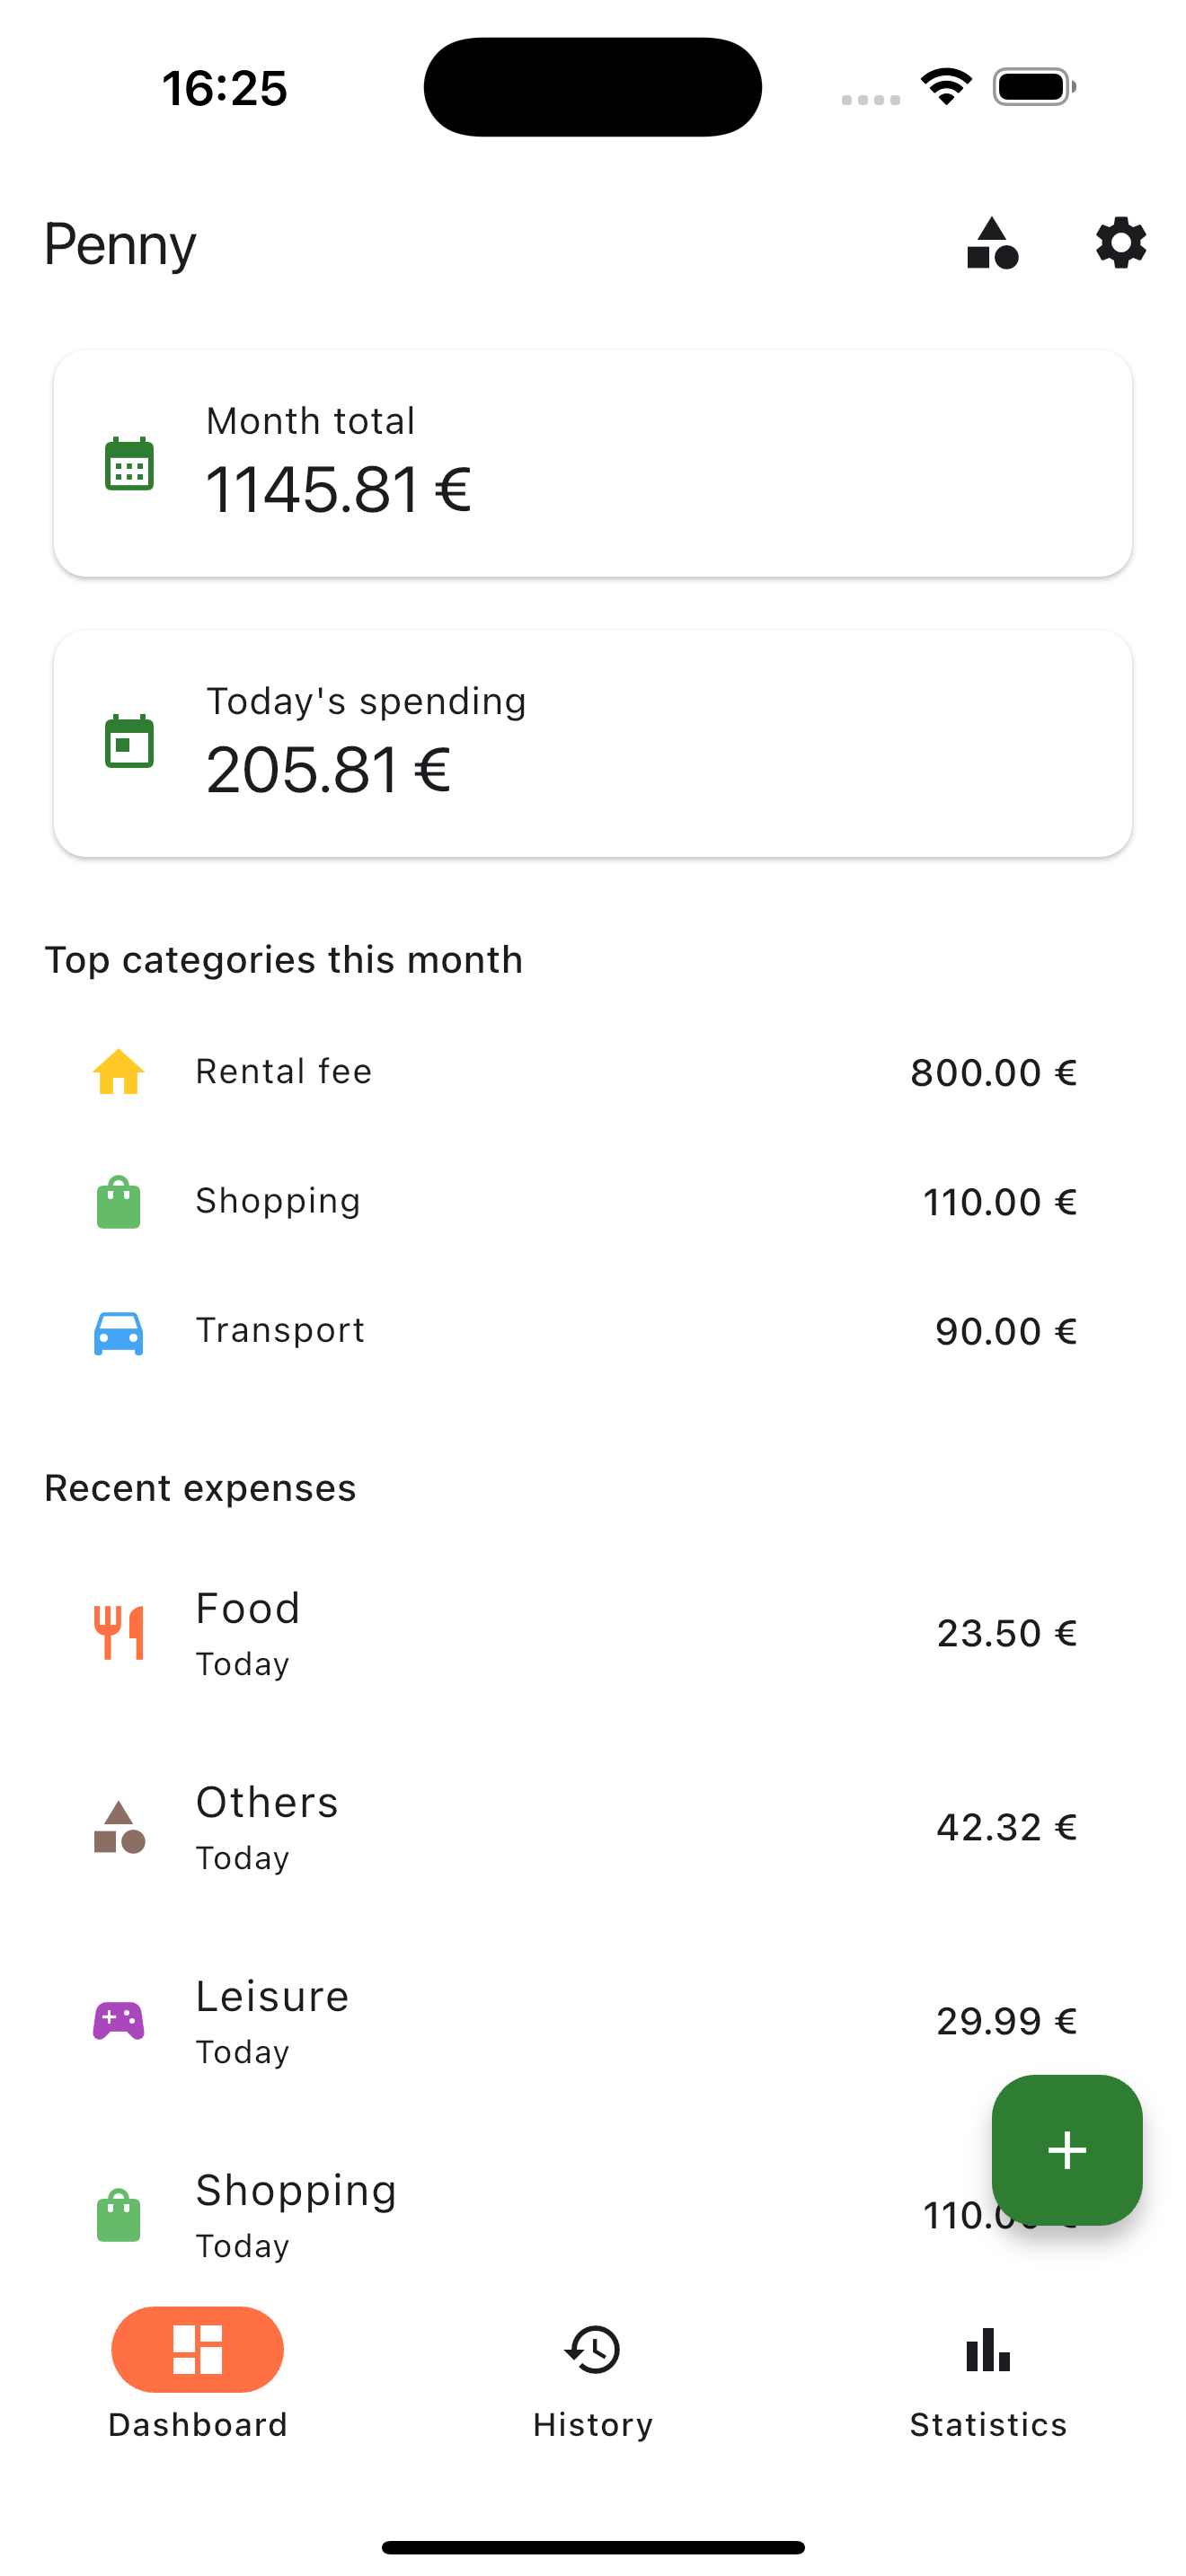1186x2576 pixels.
Task: Open the Shopping category in top categories
Action: [593, 1202]
